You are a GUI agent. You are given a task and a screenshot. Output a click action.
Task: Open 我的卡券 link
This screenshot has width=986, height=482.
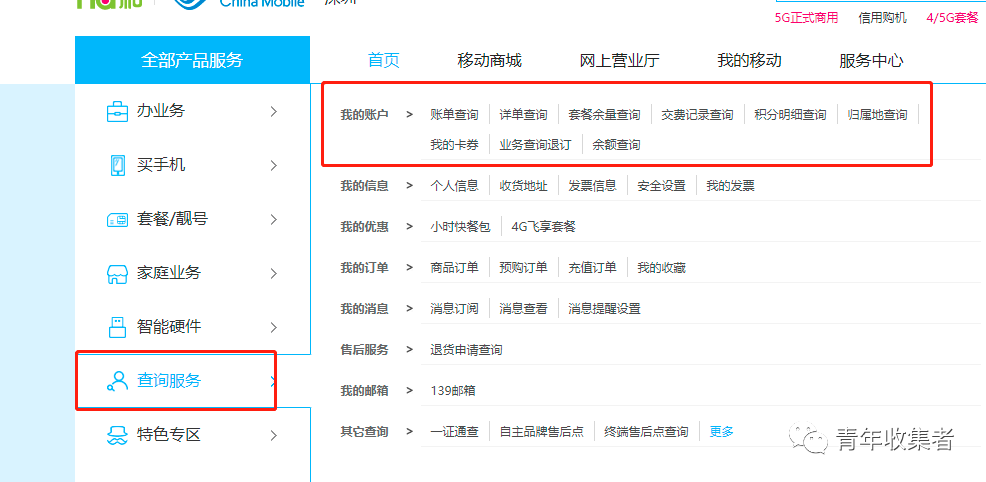pyautogui.click(x=455, y=145)
